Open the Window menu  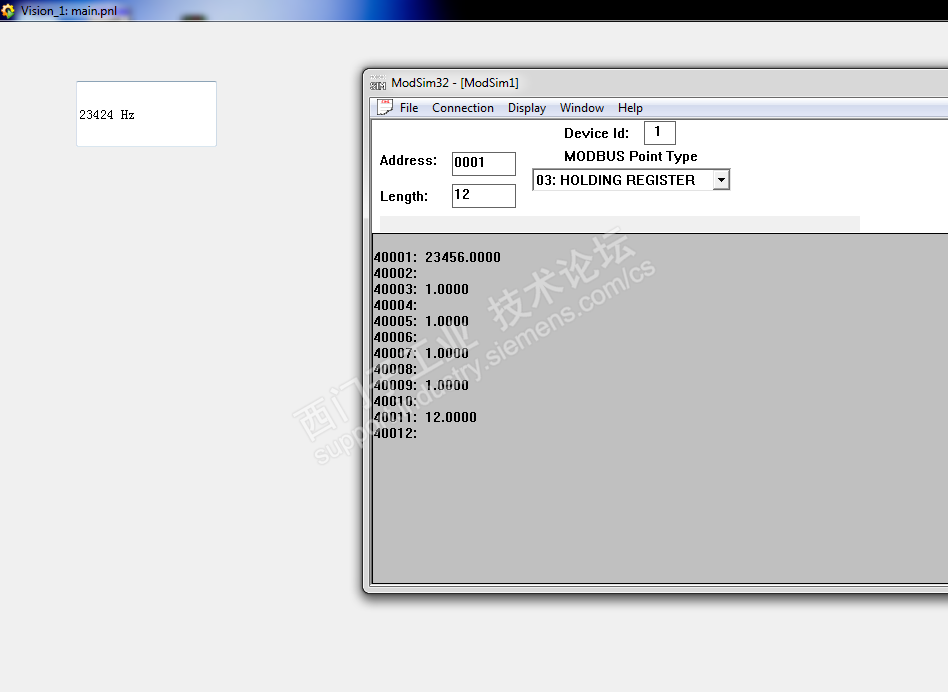click(x=582, y=108)
